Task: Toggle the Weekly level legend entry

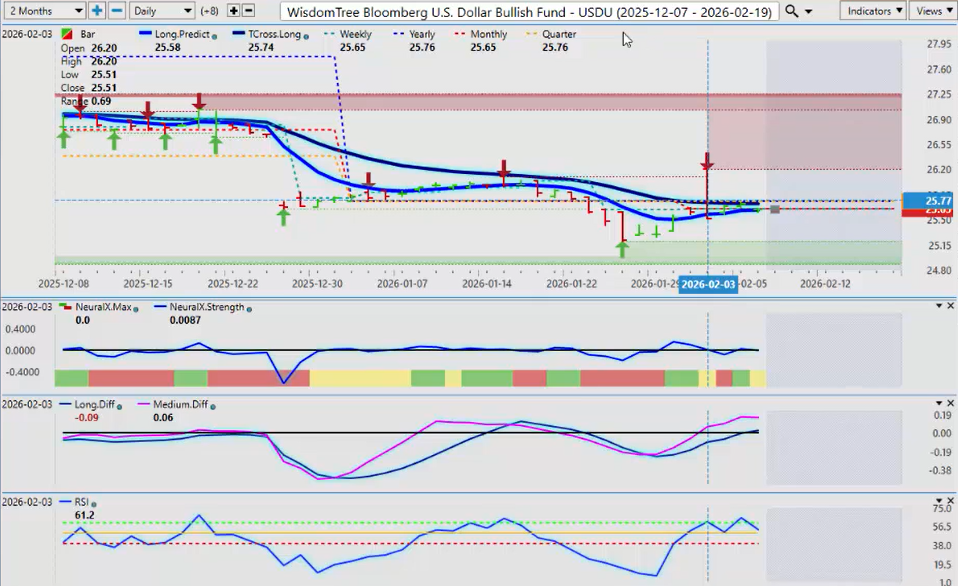Action: pos(350,34)
